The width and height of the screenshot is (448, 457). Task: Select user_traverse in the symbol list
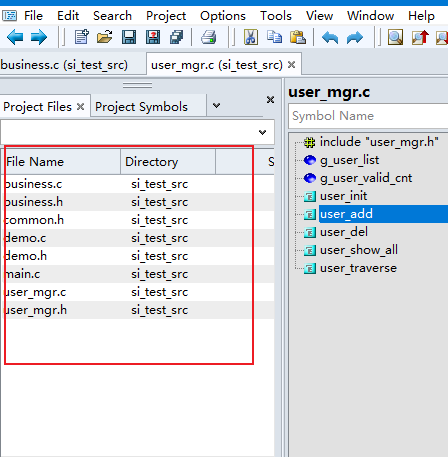358,268
